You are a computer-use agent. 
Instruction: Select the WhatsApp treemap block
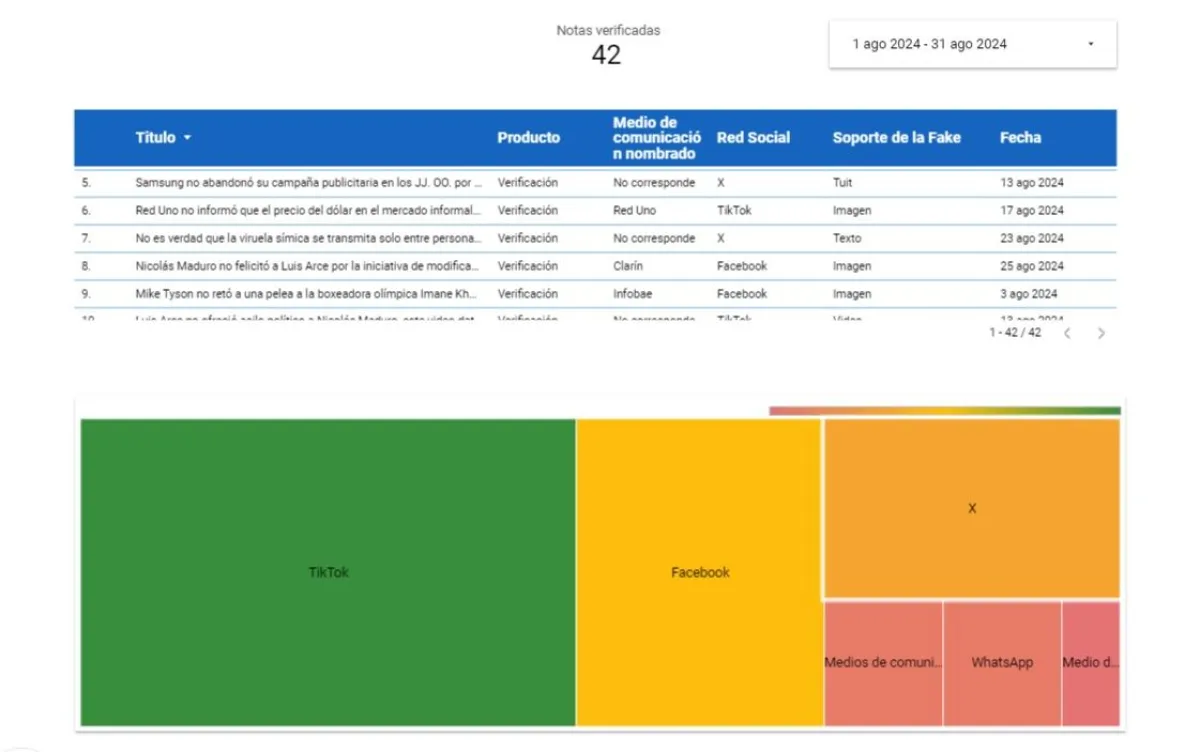[1002, 663]
